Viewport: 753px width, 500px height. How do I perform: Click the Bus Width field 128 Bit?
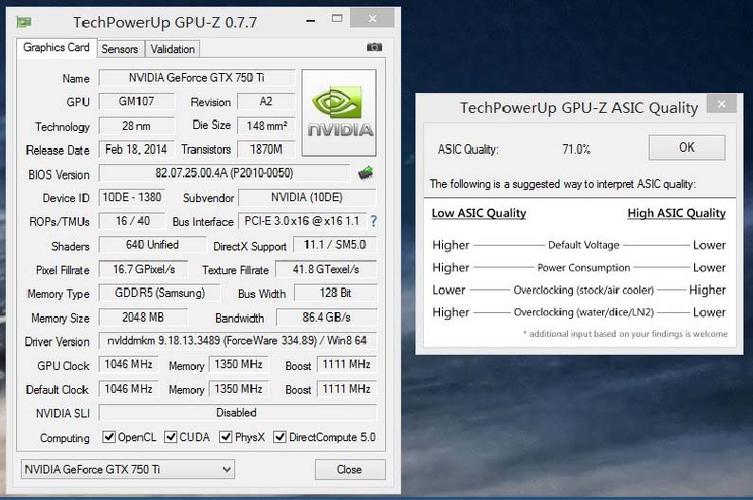point(335,293)
